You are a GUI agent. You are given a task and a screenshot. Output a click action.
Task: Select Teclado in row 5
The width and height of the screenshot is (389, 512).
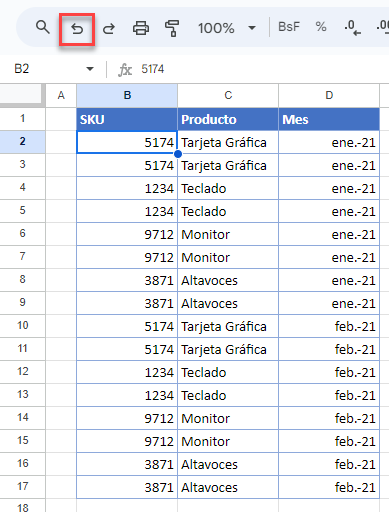click(228, 211)
